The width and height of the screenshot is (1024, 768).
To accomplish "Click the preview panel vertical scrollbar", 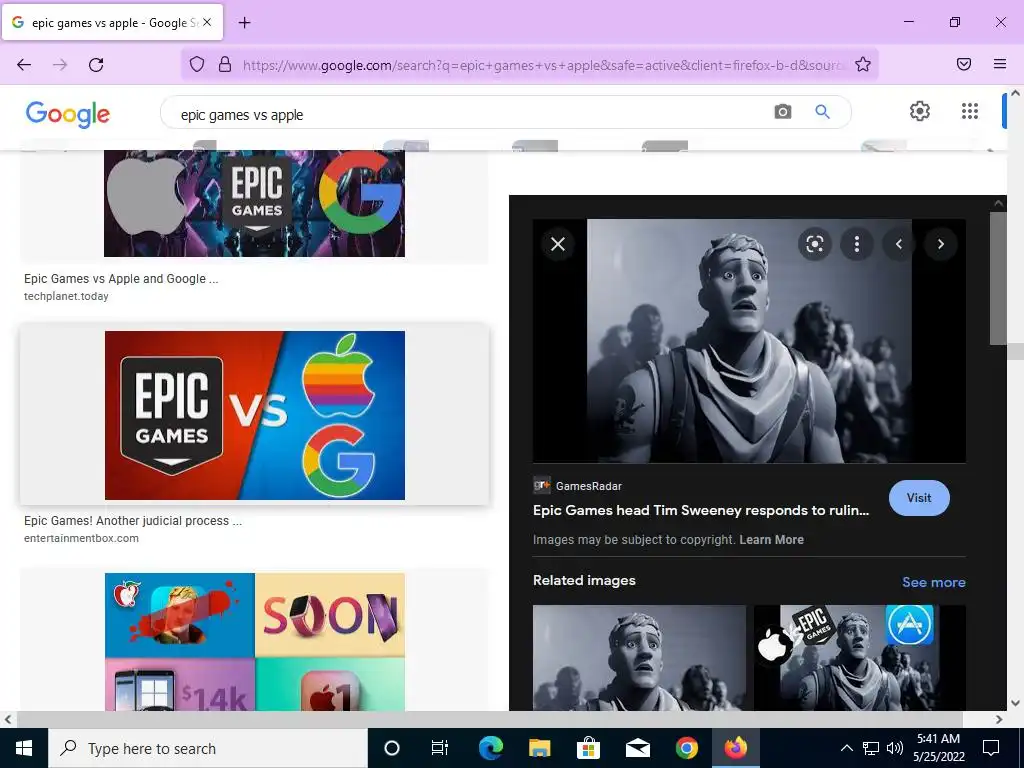I will click(x=998, y=278).
